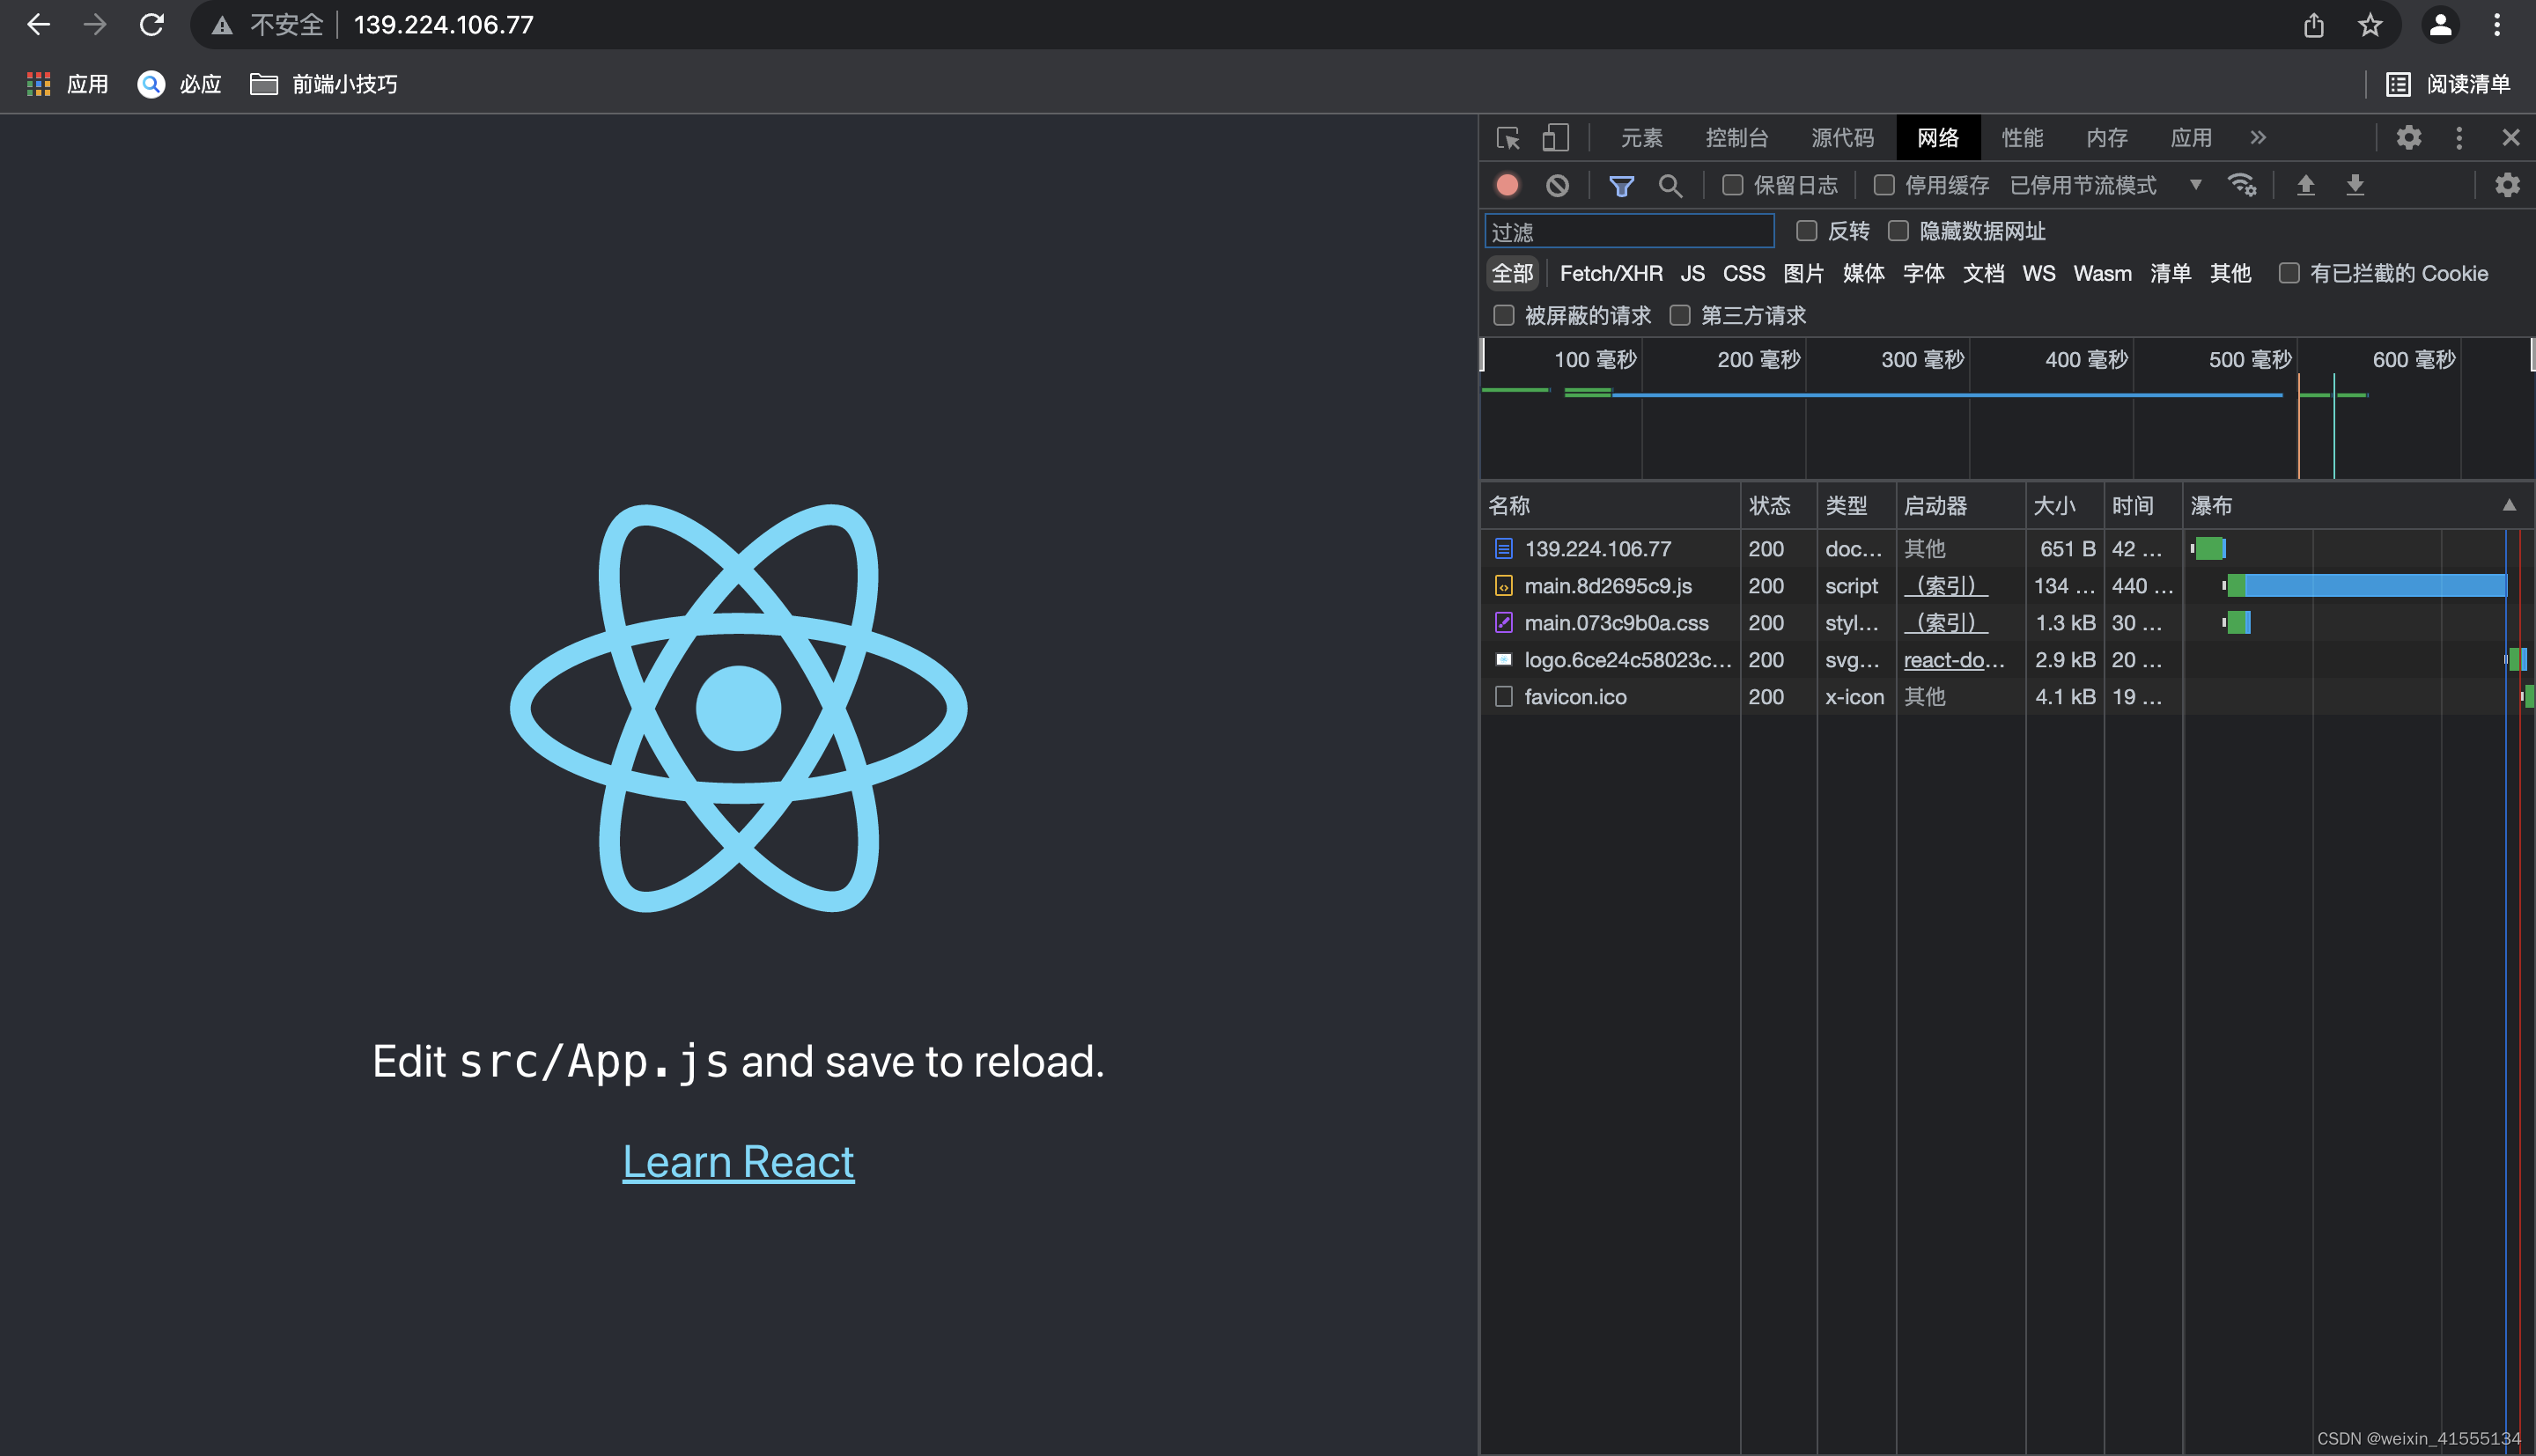Open the user profile avatar icon
The height and width of the screenshot is (1456, 2536).
[x=2440, y=25]
